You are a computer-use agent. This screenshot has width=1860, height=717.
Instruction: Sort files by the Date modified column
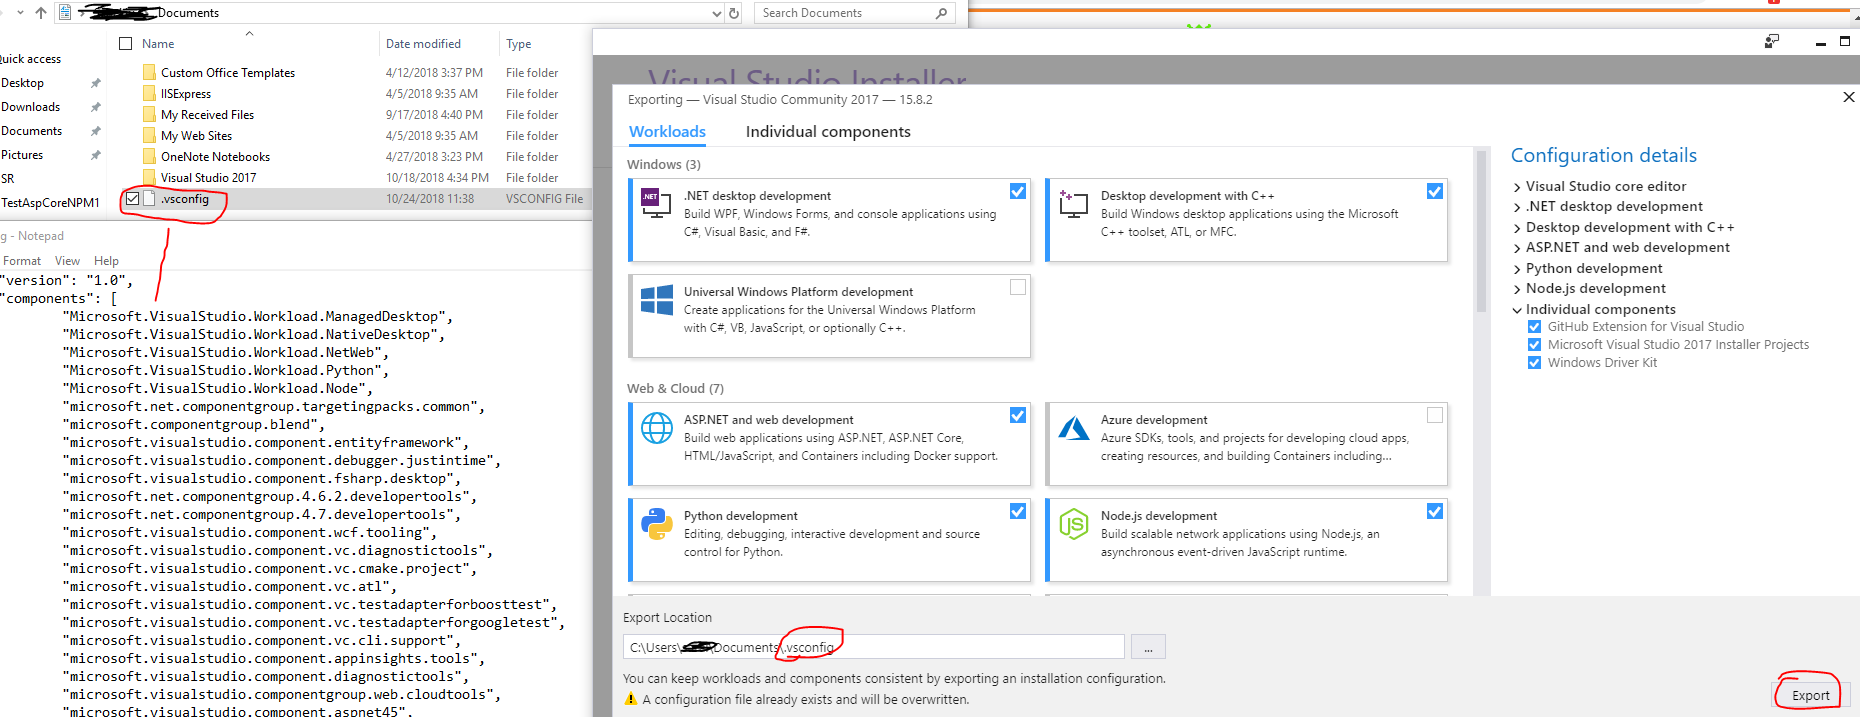tap(423, 44)
